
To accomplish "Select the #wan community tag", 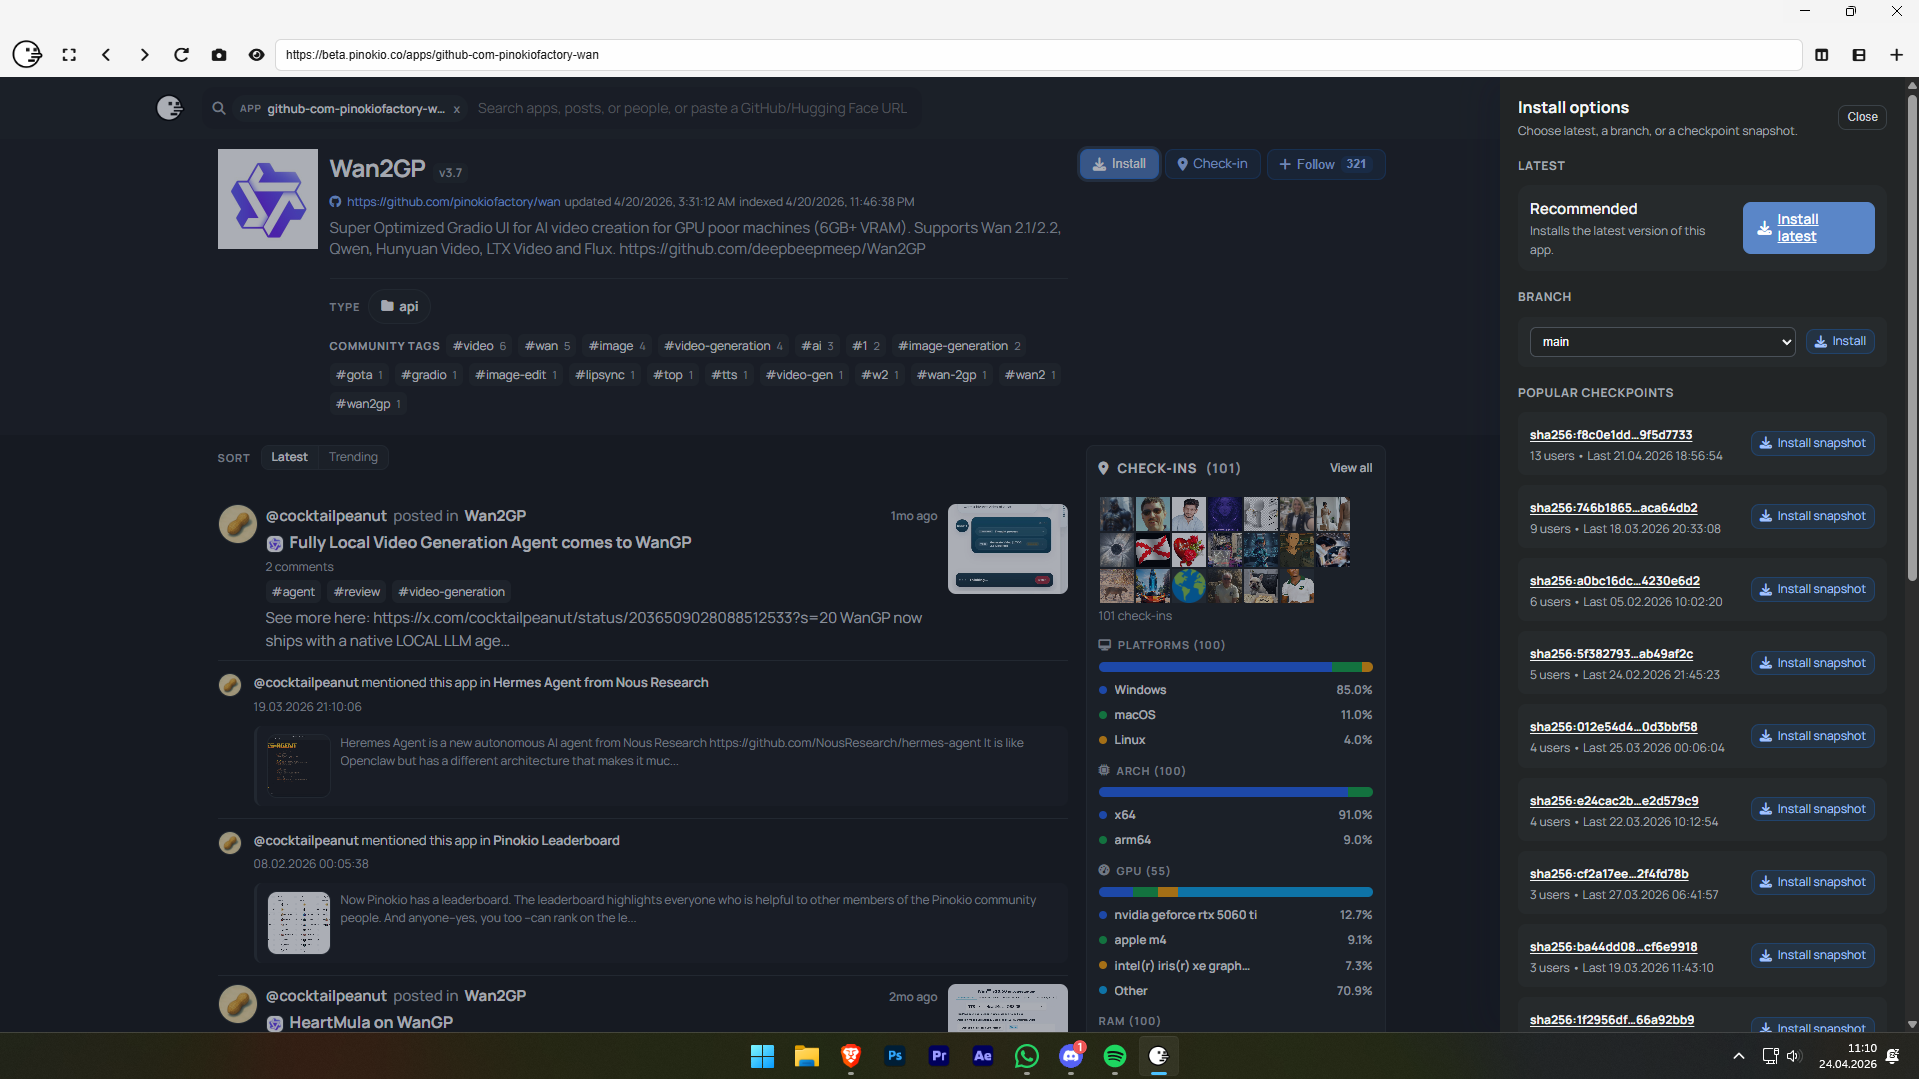I will point(547,346).
